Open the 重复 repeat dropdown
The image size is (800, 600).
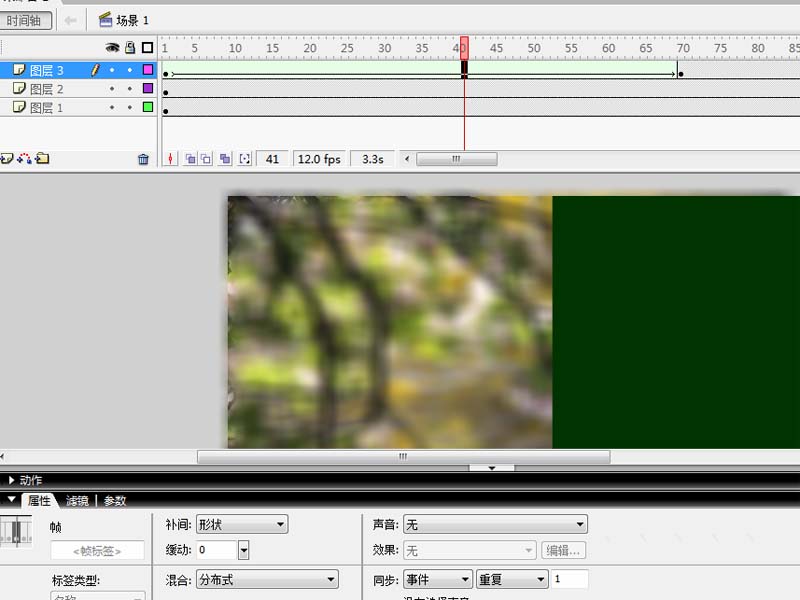(x=512, y=580)
